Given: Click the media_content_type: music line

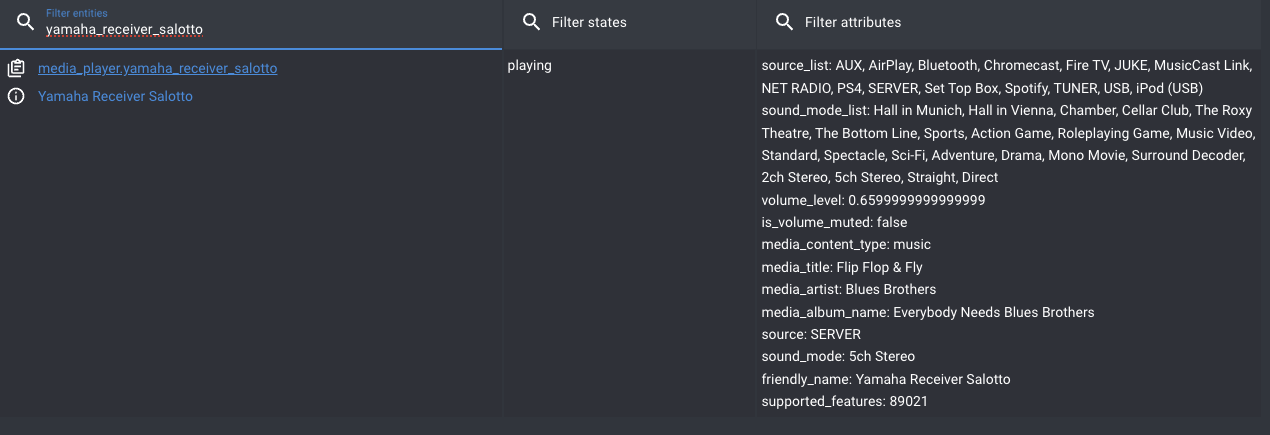Looking at the screenshot, I should coord(846,245).
